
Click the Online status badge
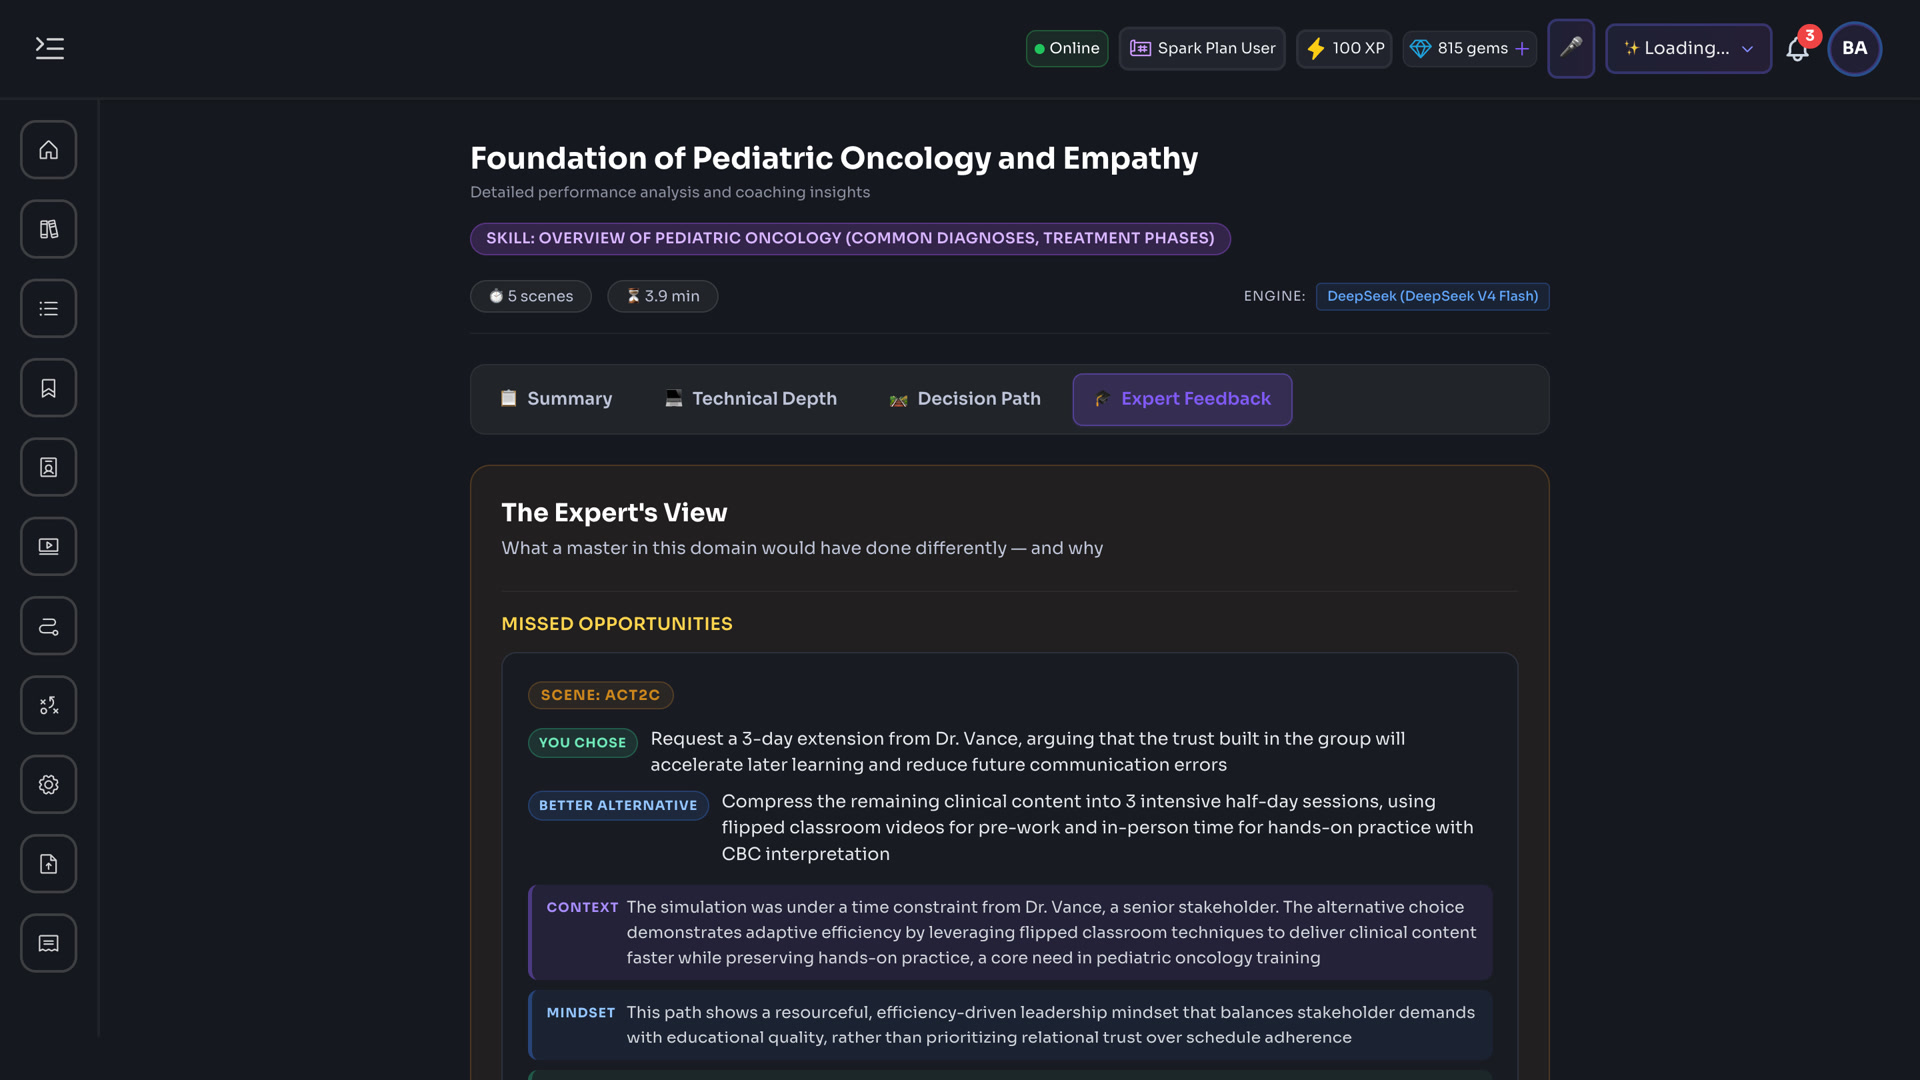click(x=1067, y=48)
